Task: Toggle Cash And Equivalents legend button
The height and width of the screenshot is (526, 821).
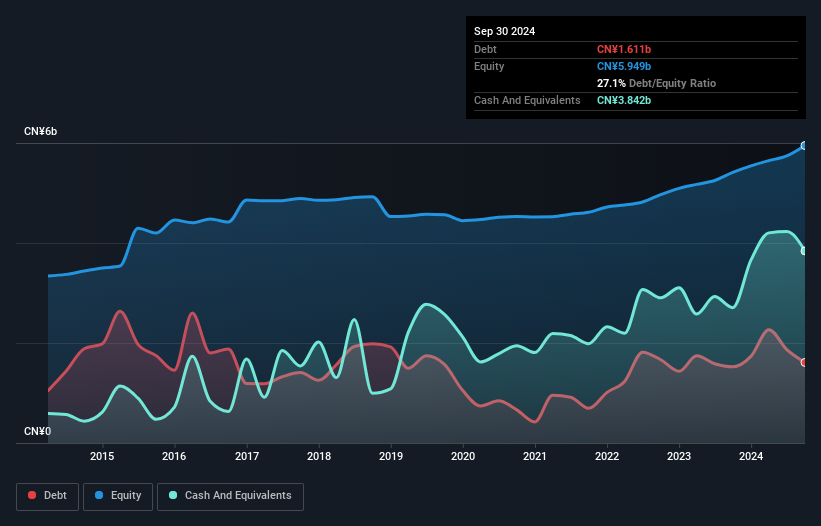Action: point(230,496)
